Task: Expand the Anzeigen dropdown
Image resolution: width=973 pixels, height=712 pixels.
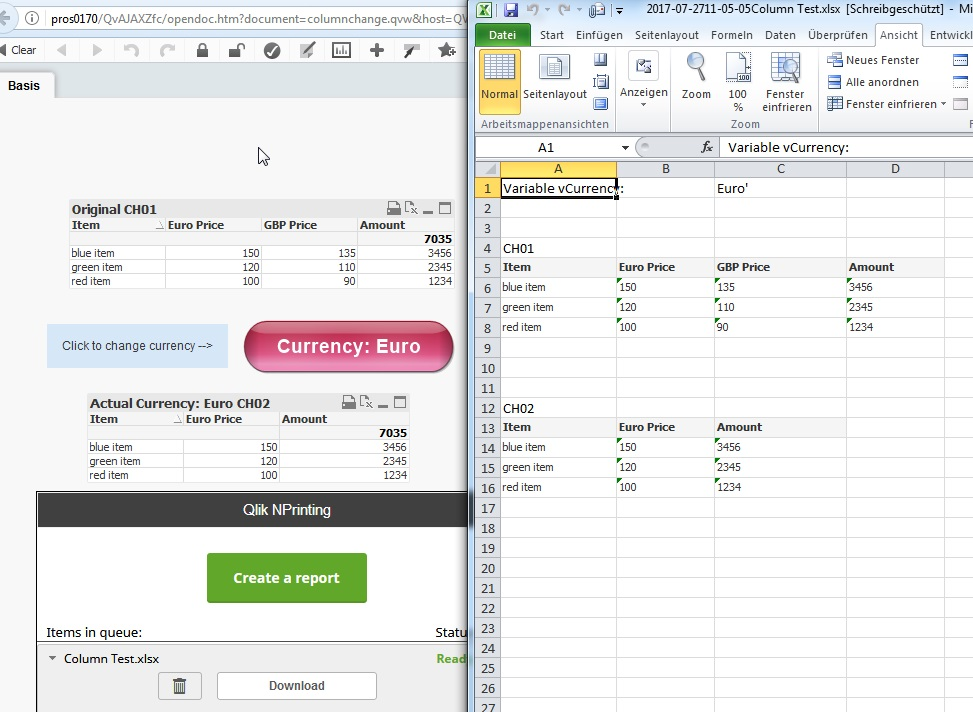Action: point(643,81)
